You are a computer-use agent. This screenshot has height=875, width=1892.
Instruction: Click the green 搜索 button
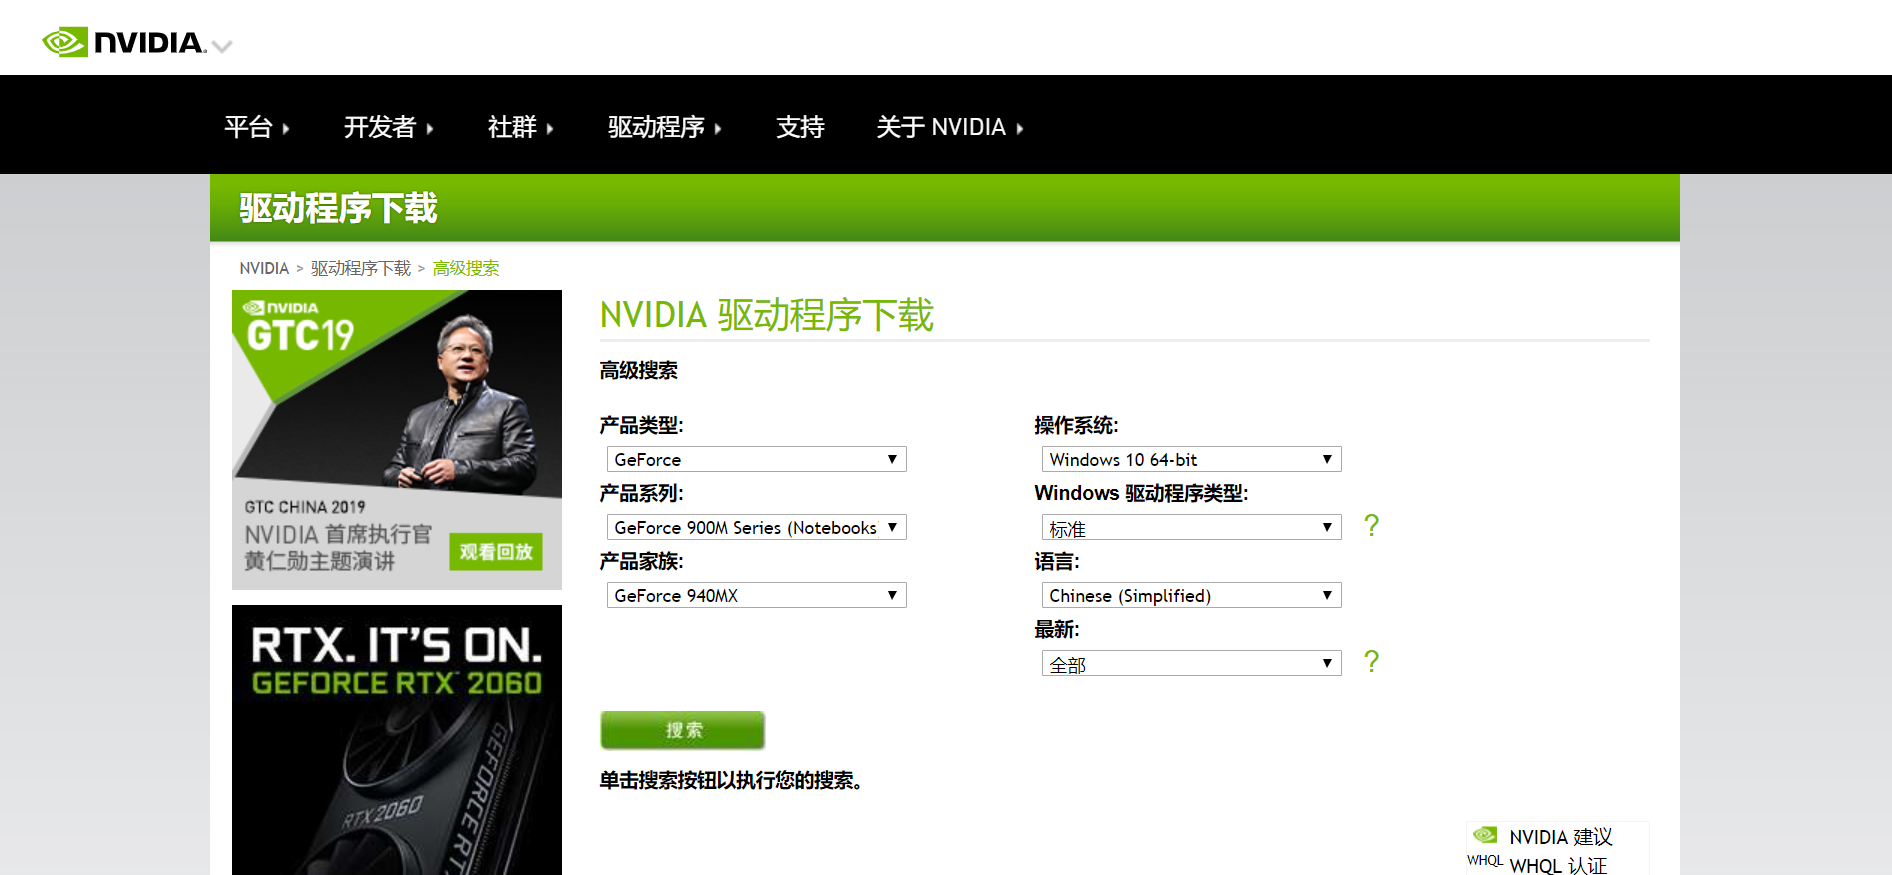[x=683, y=730]
